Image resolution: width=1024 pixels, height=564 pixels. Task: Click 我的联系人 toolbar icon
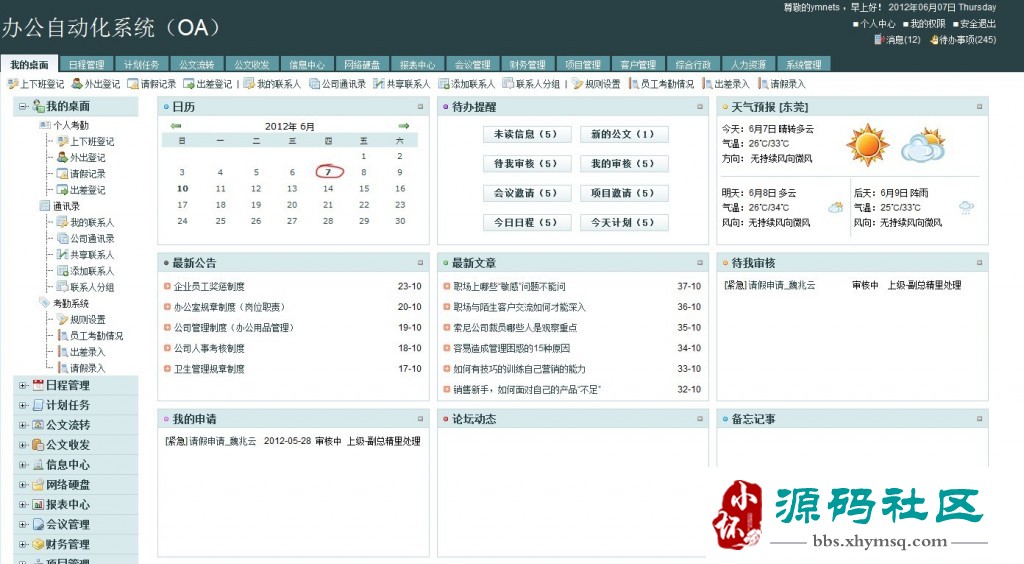tap(249, 84)
